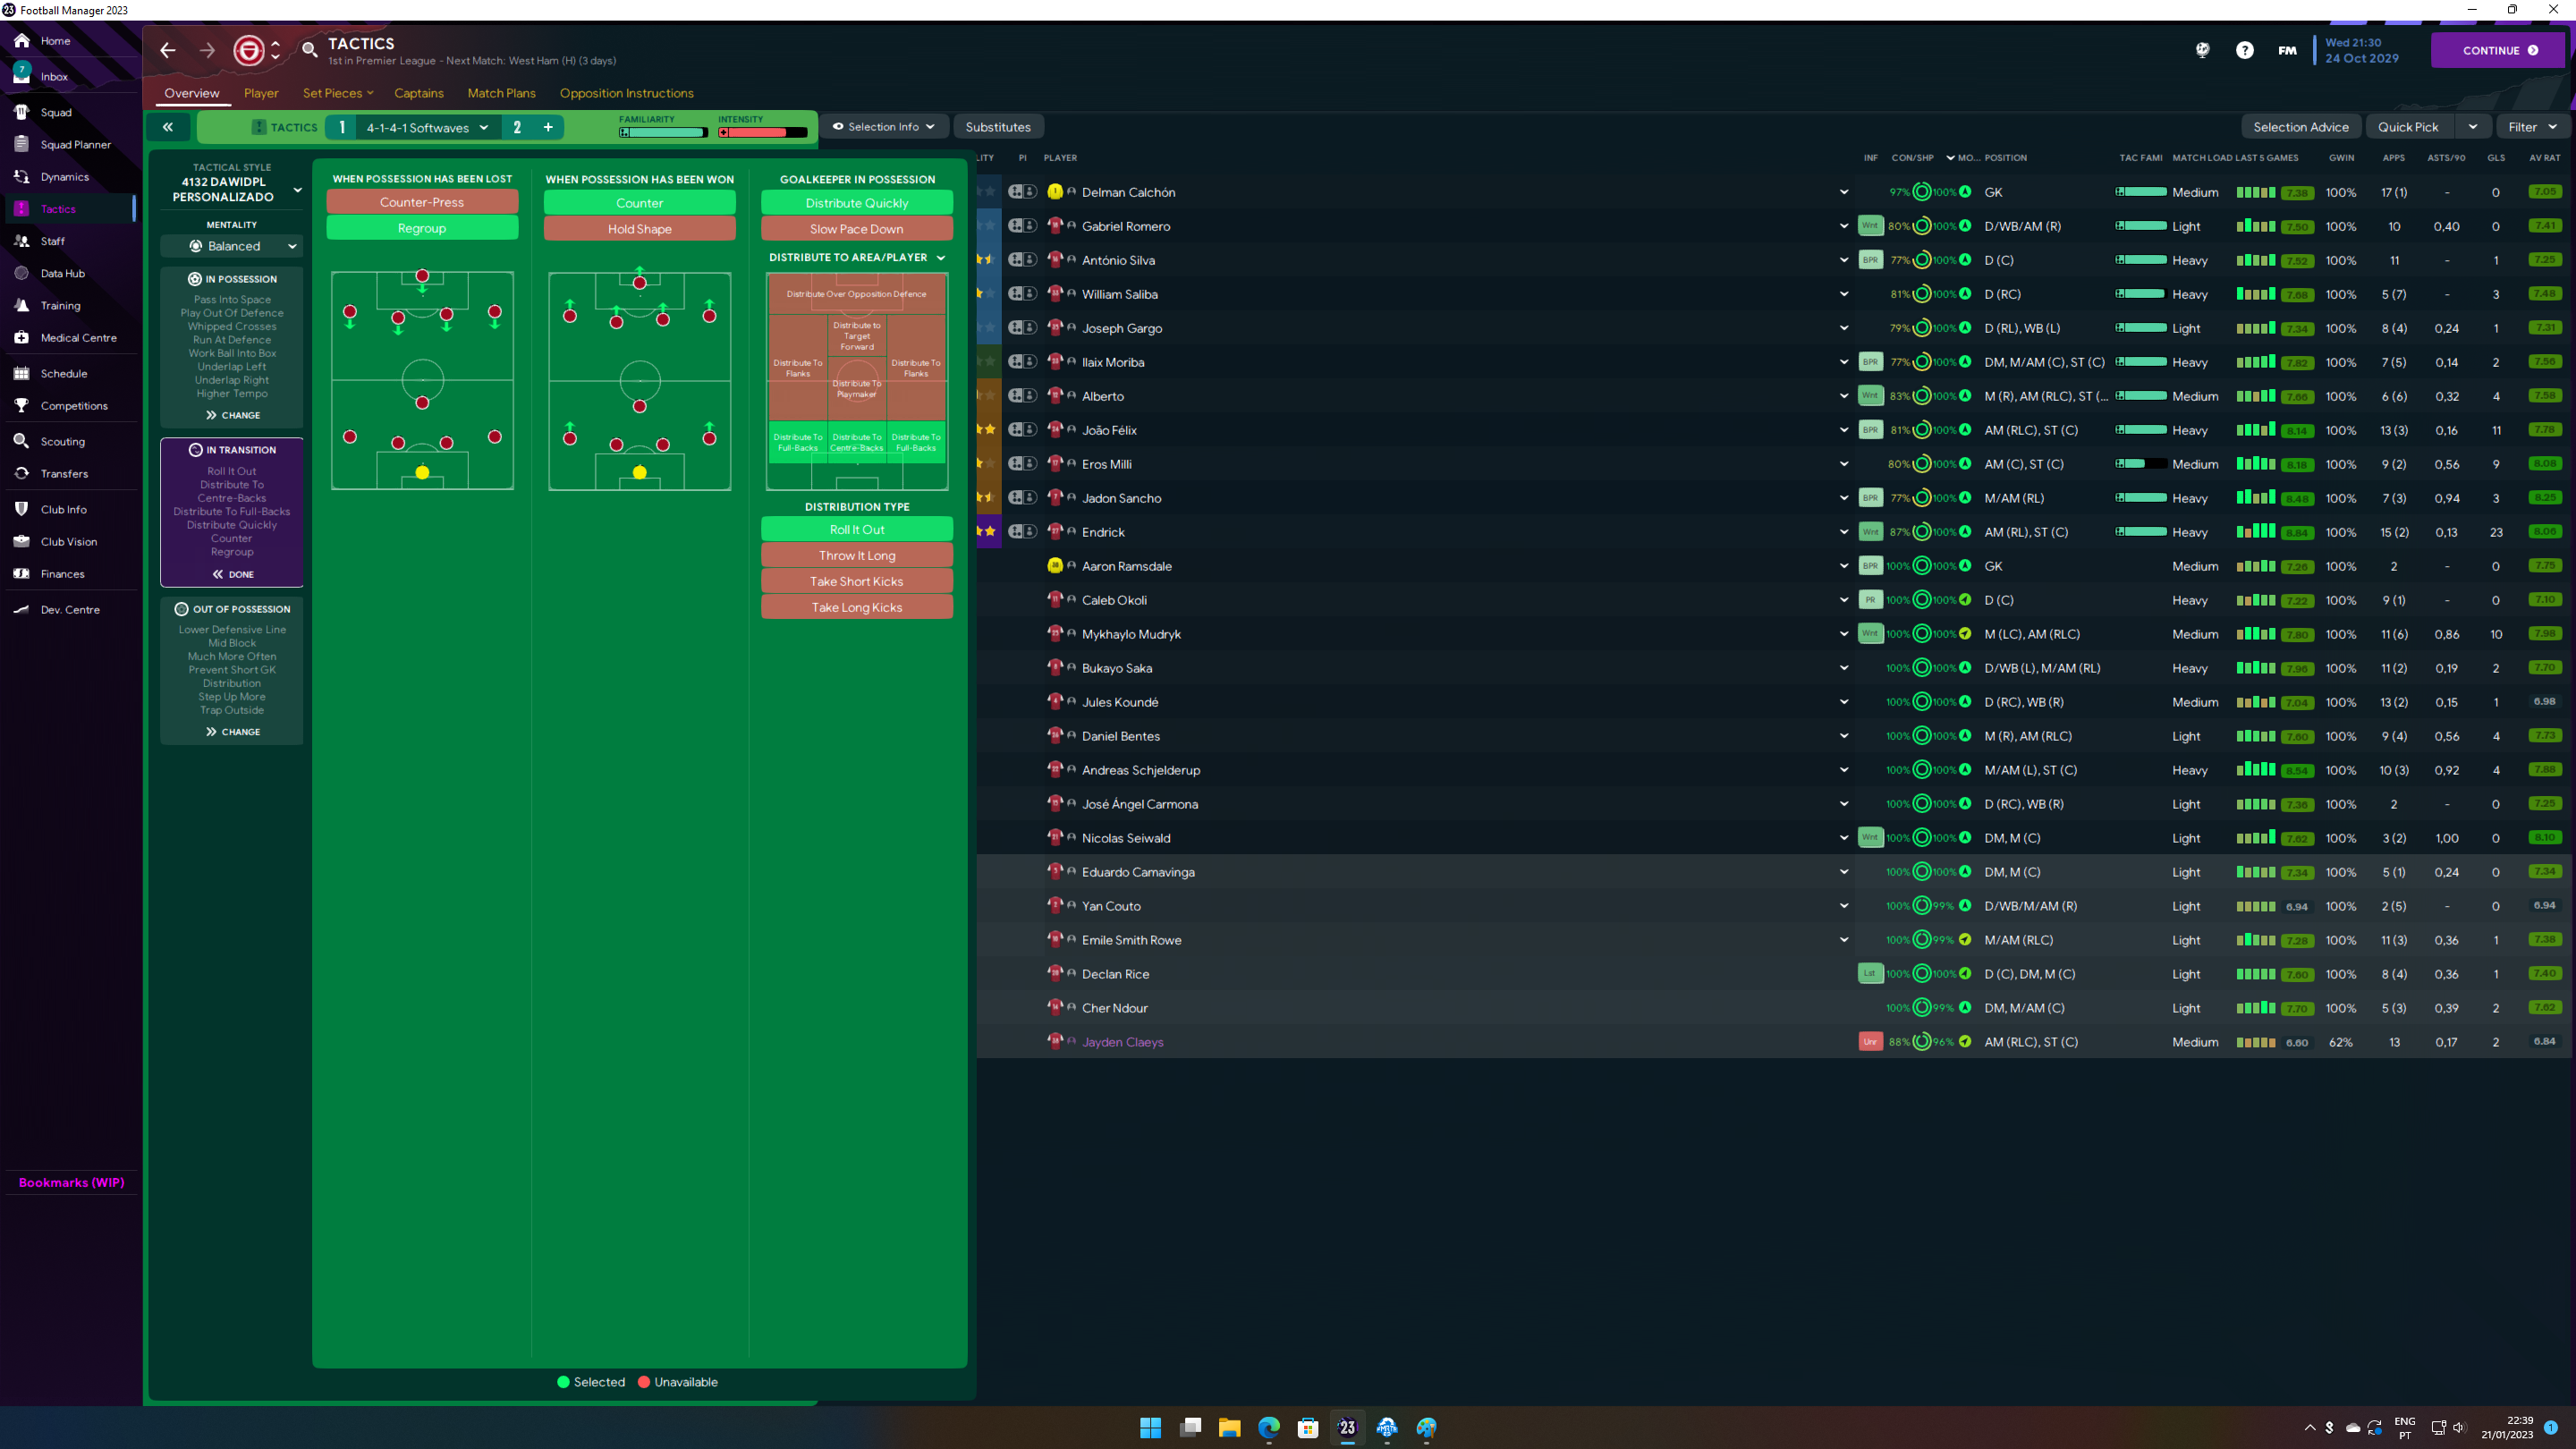The image size is (2576, 1449).
Task: Open Scouting from the sidebar
Action: pos(62,441)
